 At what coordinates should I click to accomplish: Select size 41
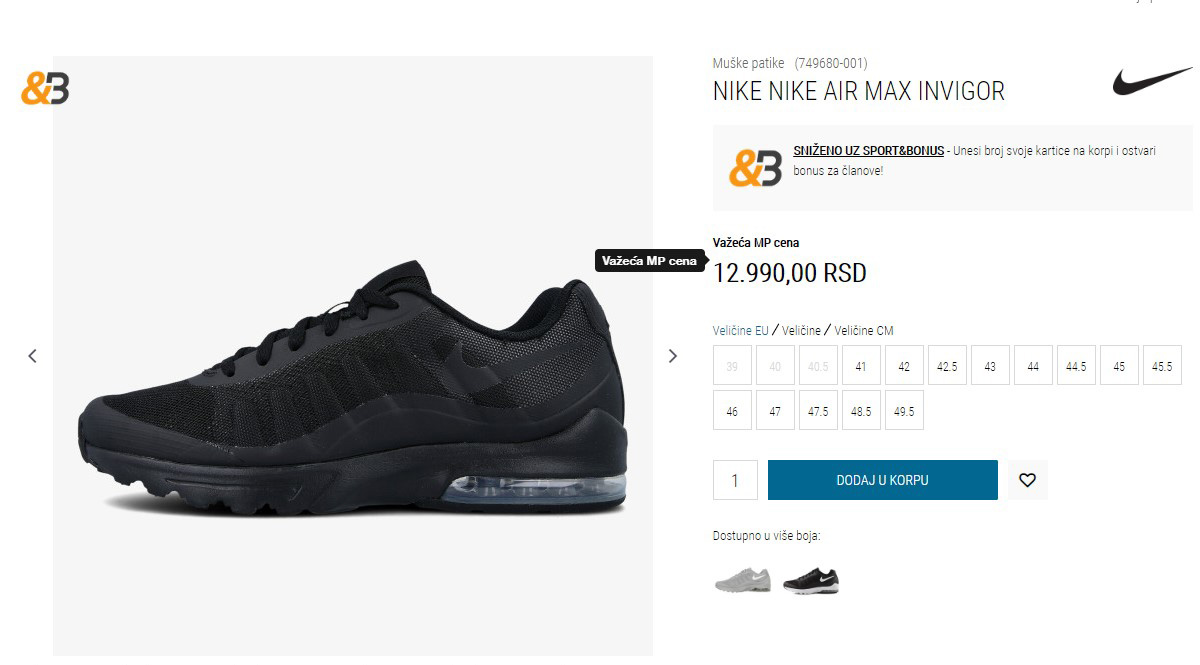pos(861,366)
